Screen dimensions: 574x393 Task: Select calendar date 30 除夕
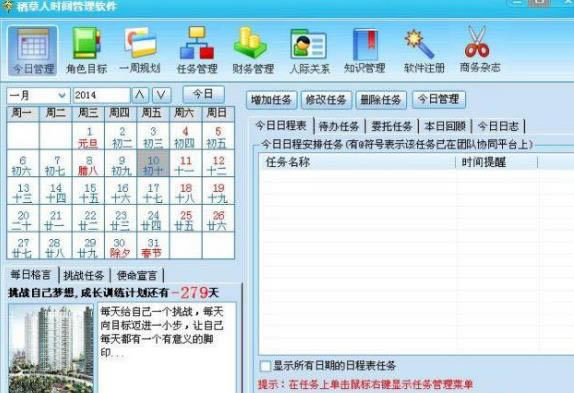(120, 247)
